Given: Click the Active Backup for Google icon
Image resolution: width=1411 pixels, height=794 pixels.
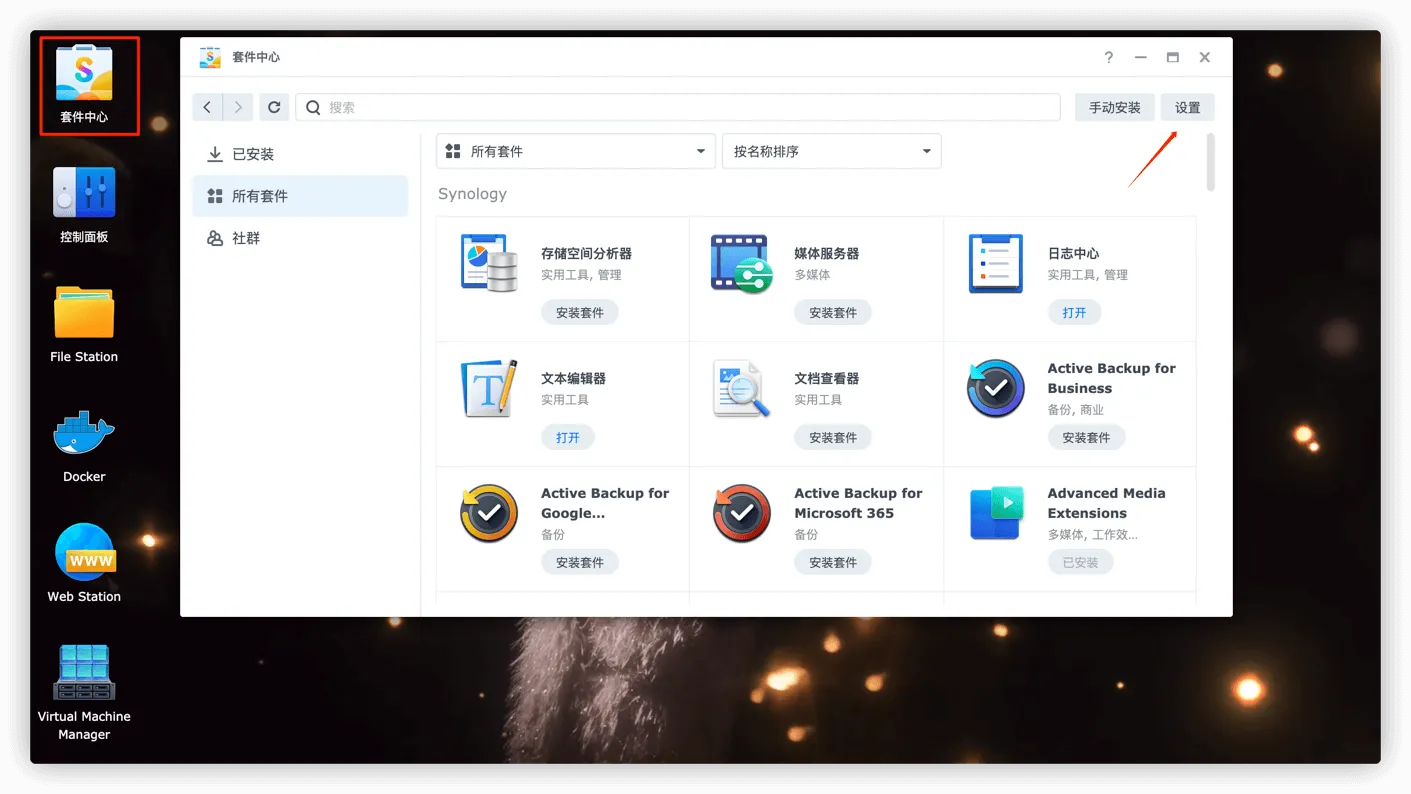Looking at the screenshot, I should (x=489, y=513).
